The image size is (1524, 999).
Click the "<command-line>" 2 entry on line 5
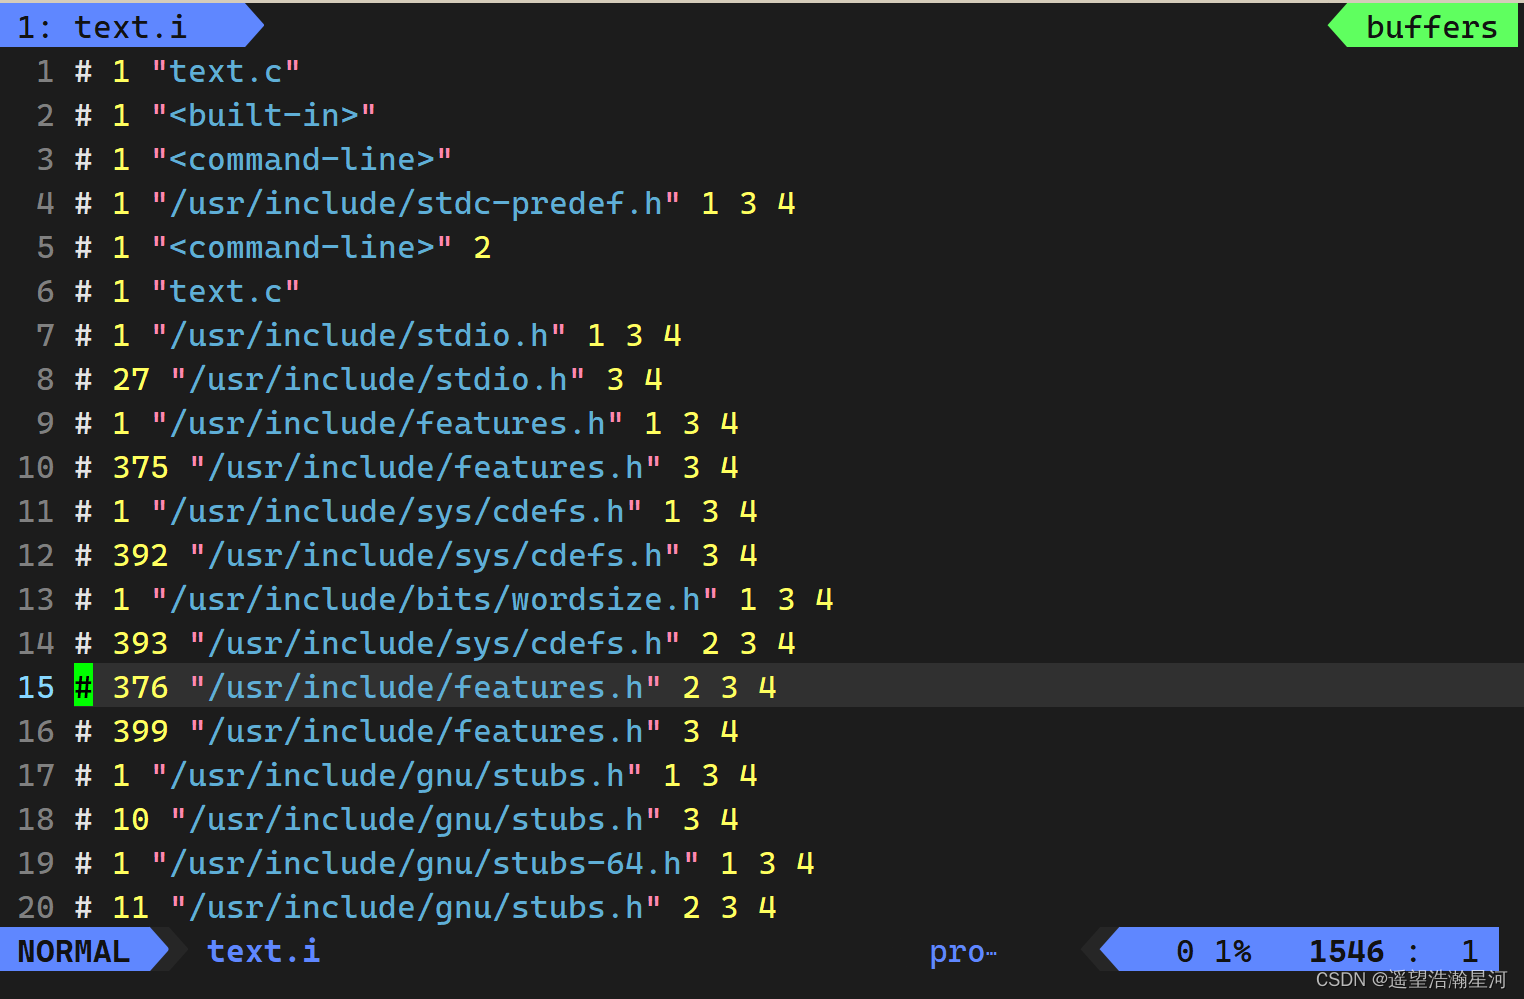point(321,247)
